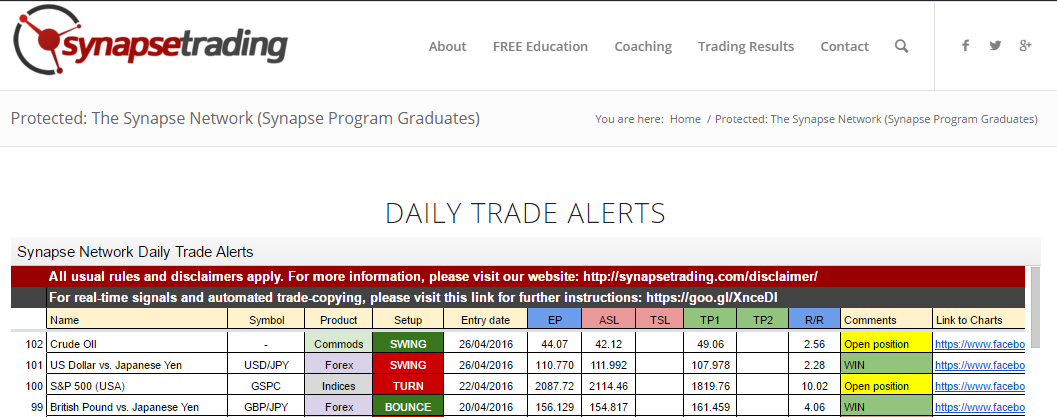The width and height of the screenshot is (1057, 417).
Task: Open the S&P 500 row chart link
Action: coord(979,387)
